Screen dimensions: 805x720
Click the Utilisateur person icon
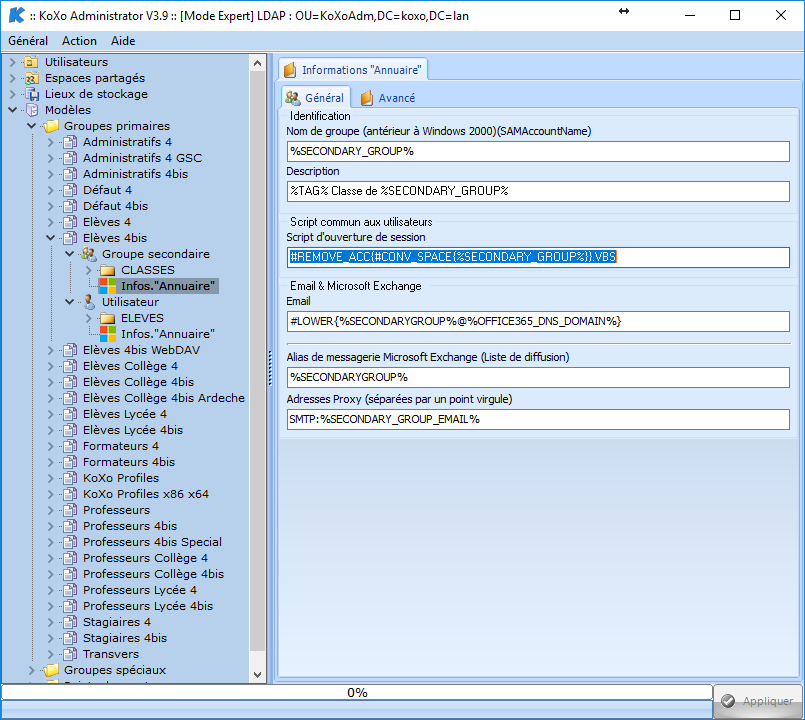coord(89,302)
